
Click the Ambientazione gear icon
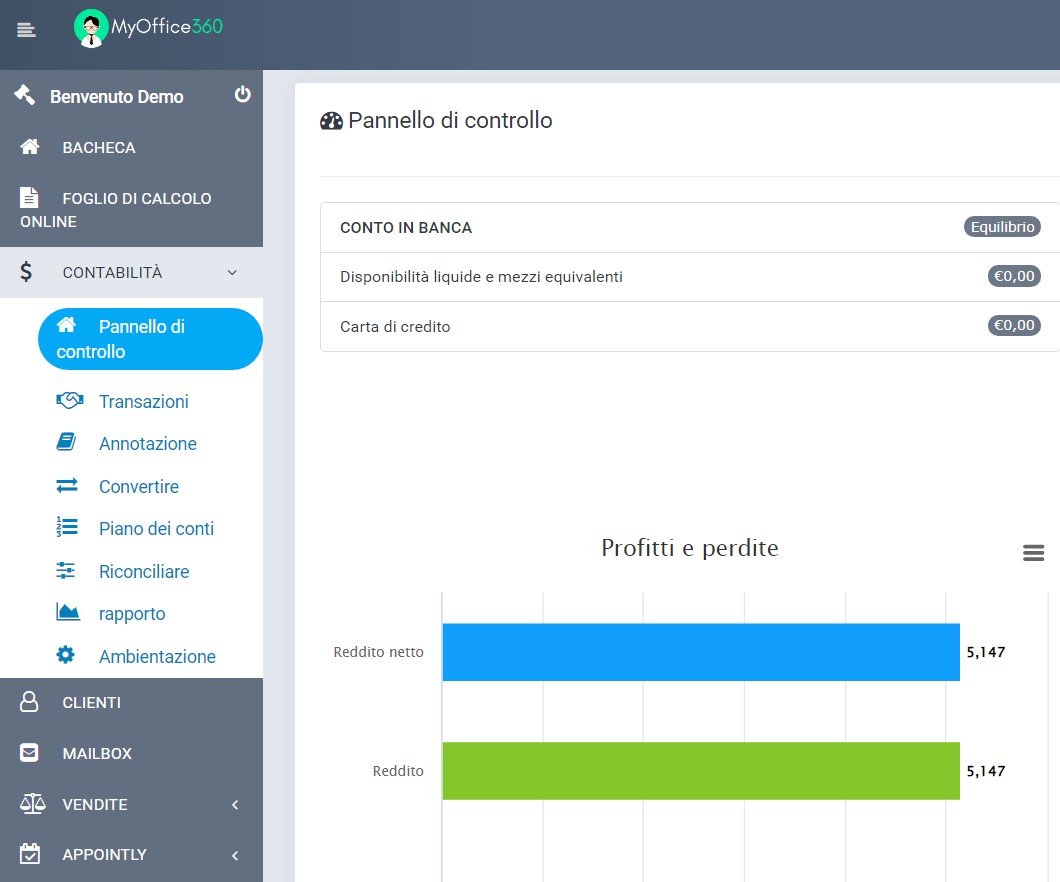(x=66, y=655)
